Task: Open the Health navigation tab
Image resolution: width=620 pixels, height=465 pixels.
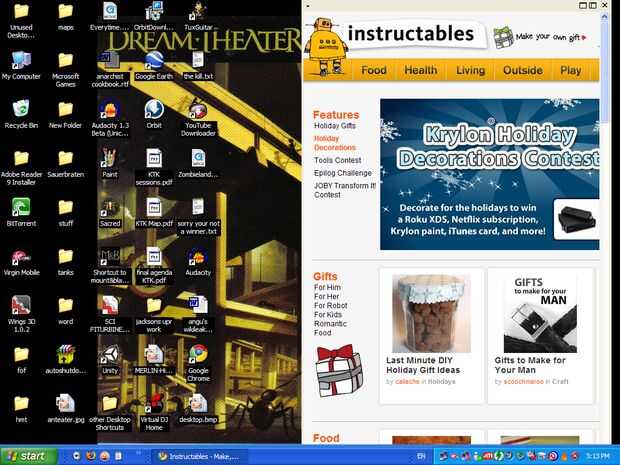Action: (x=421, y=70)
